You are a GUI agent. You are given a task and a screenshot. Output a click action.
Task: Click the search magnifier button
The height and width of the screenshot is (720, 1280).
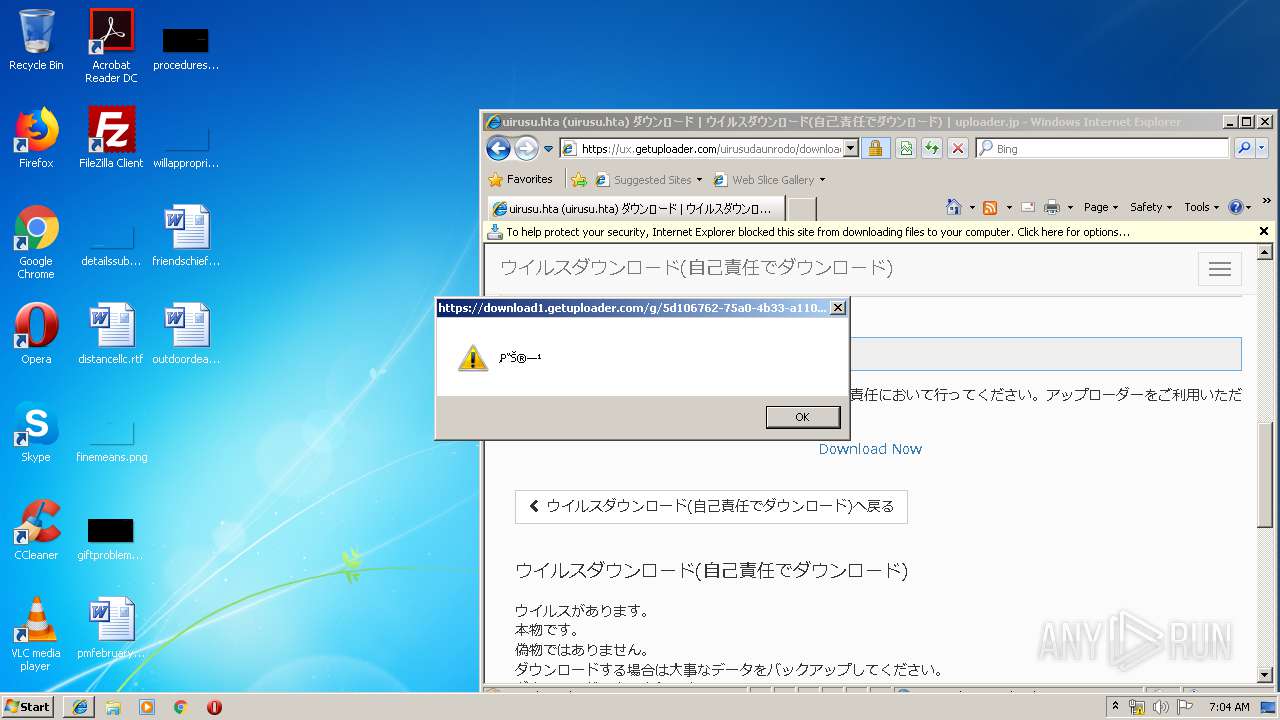pyautogui.click(x=1244, y=148)
